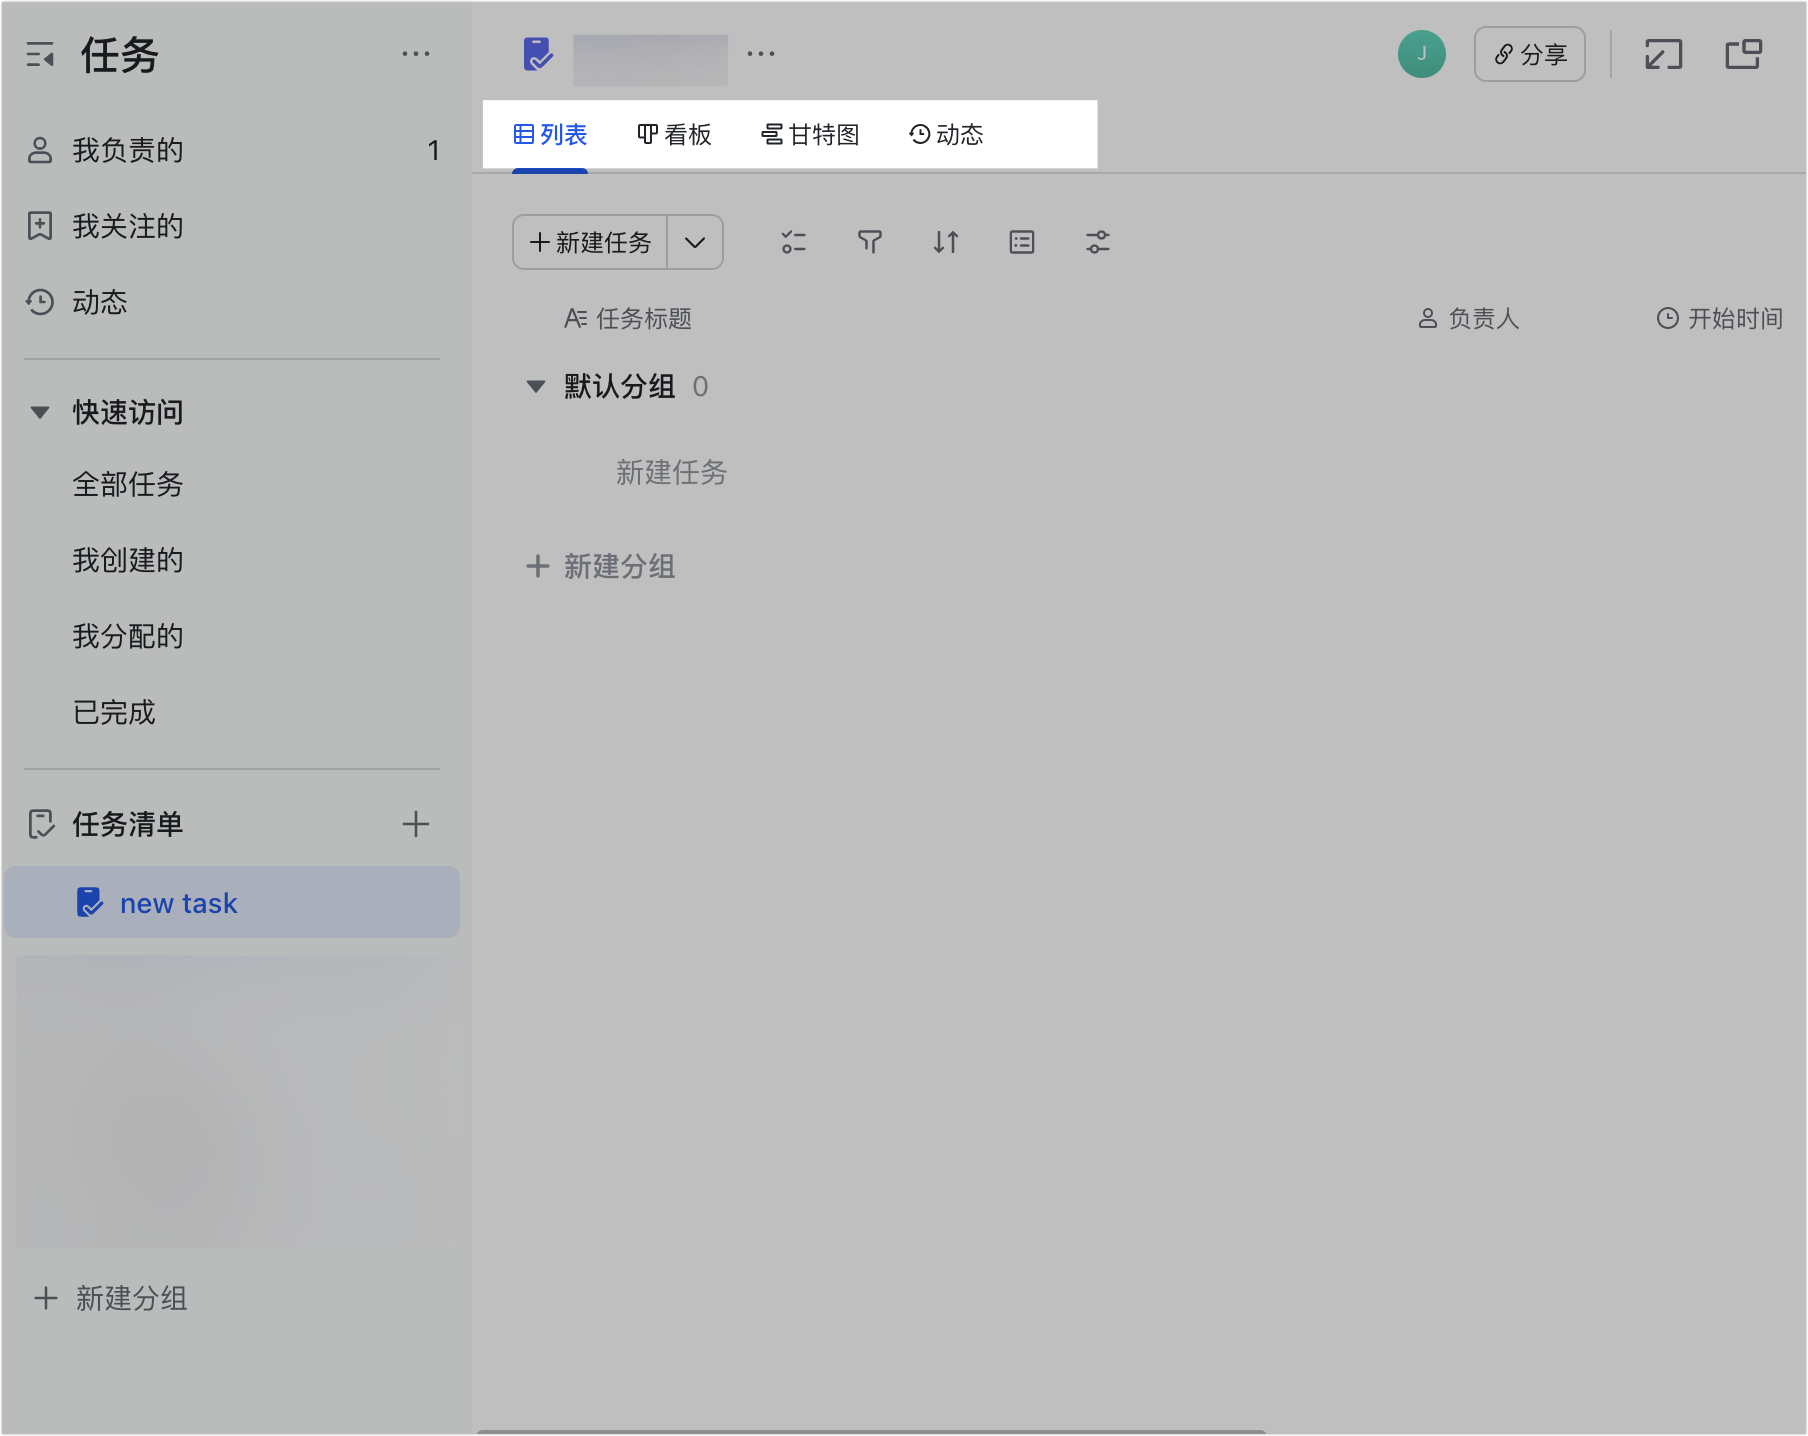Screen dimensions: 1808x1436
Task: Collapse the left sidebar menu icon
Action: pyautogui.click(x=40, y=55)
